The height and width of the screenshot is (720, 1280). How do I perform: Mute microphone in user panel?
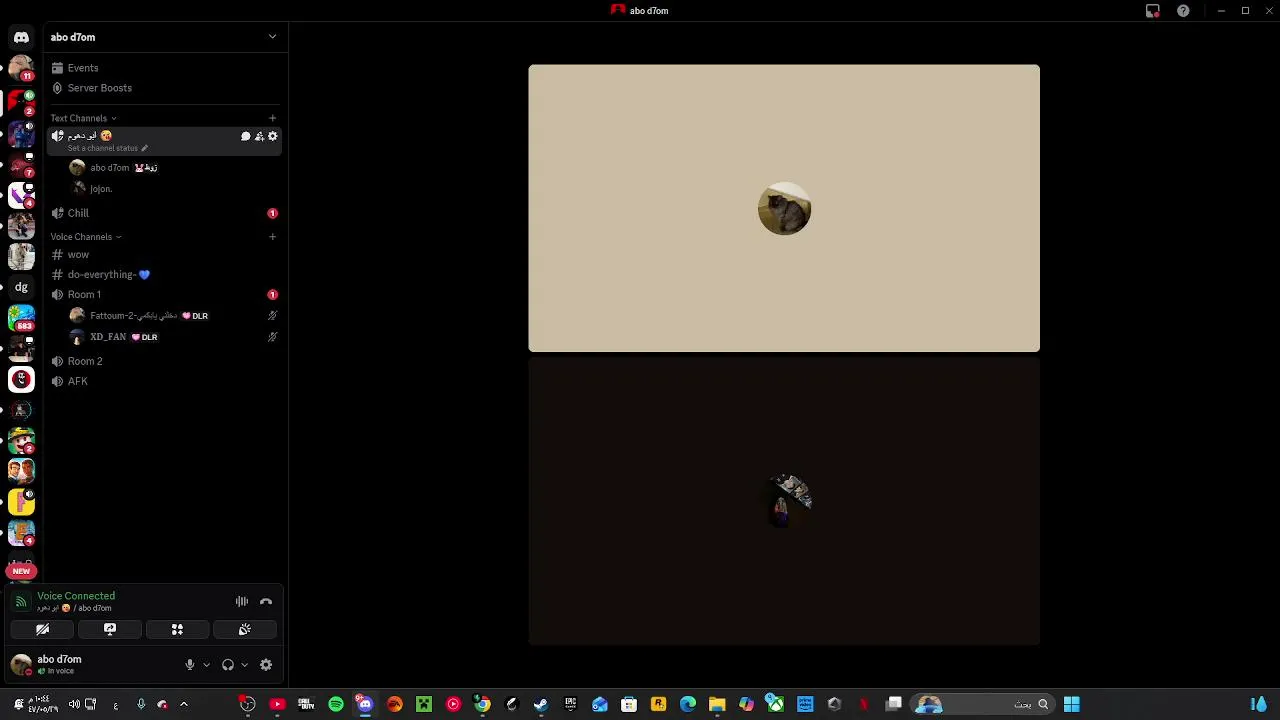pos(190,664)
